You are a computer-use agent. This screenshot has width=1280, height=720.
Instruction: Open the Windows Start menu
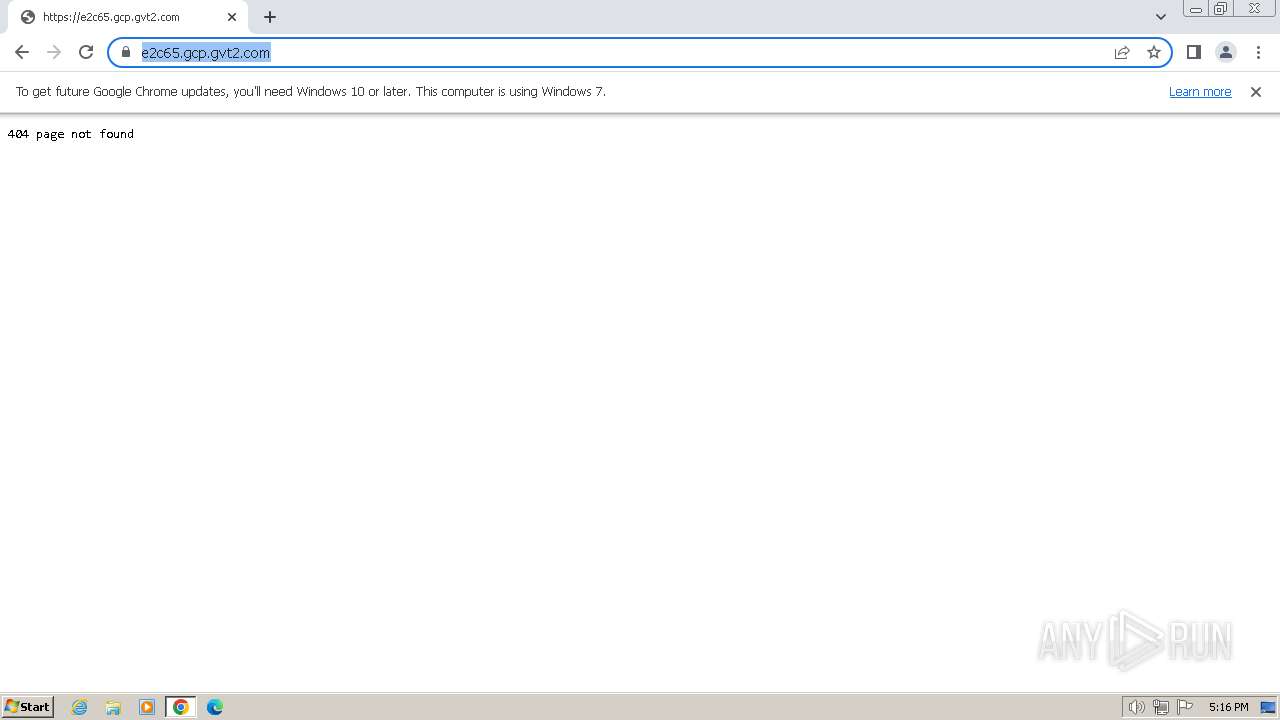click(x=28, y=707)
